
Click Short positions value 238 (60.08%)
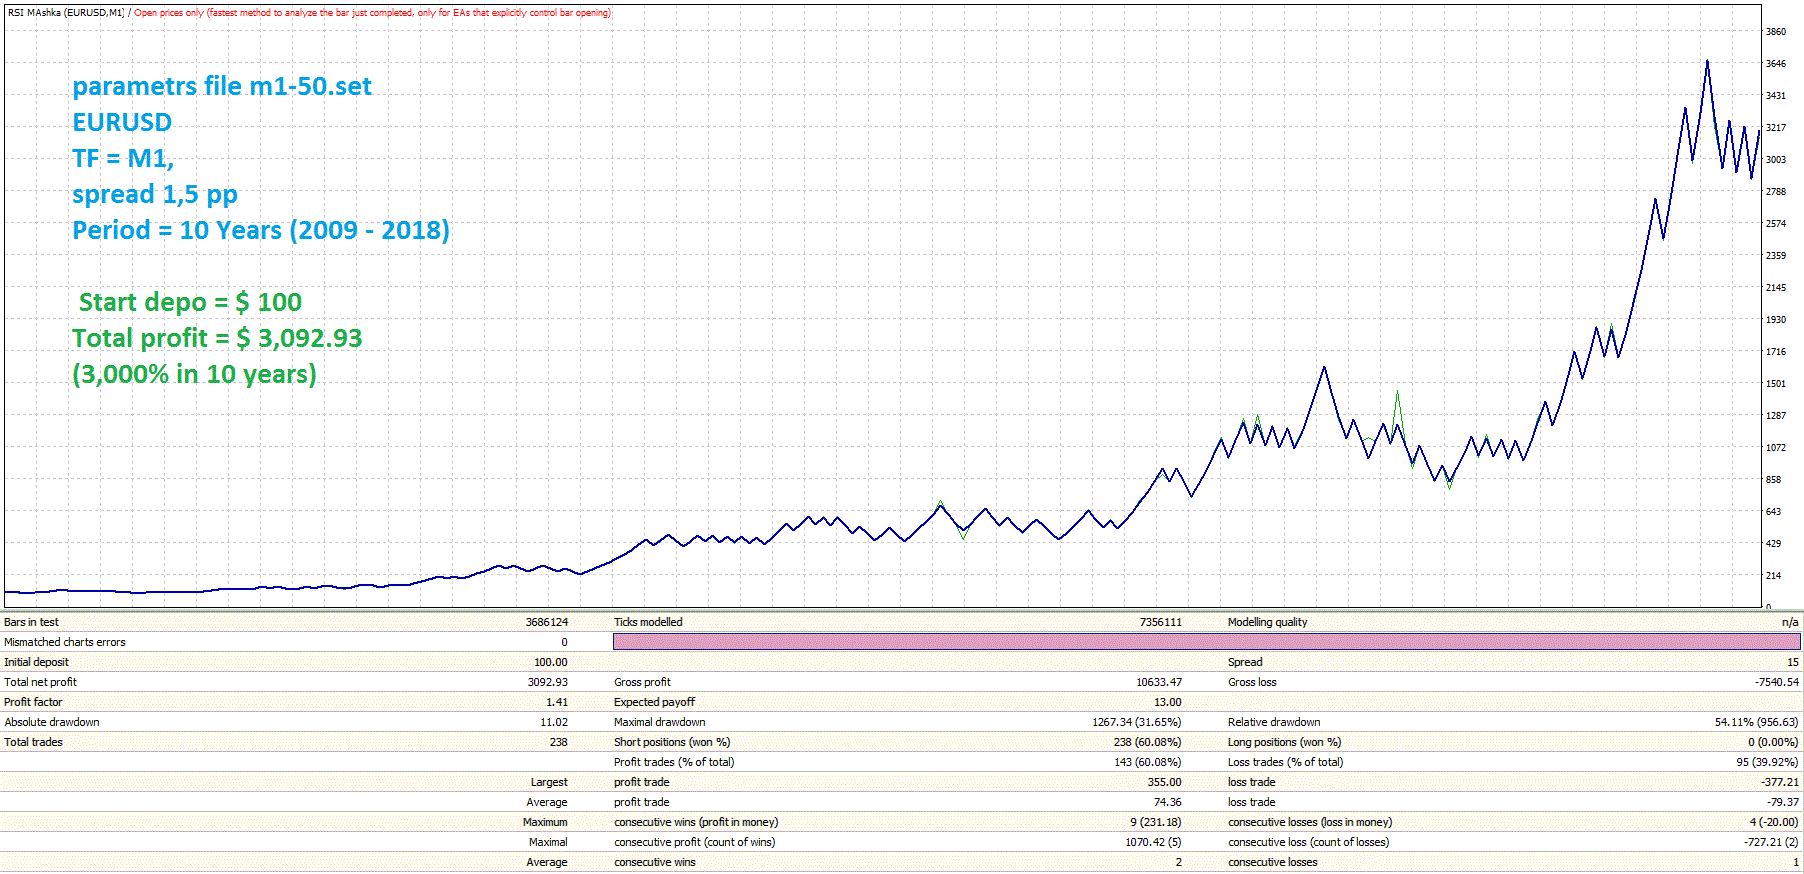pos(1147,742)
